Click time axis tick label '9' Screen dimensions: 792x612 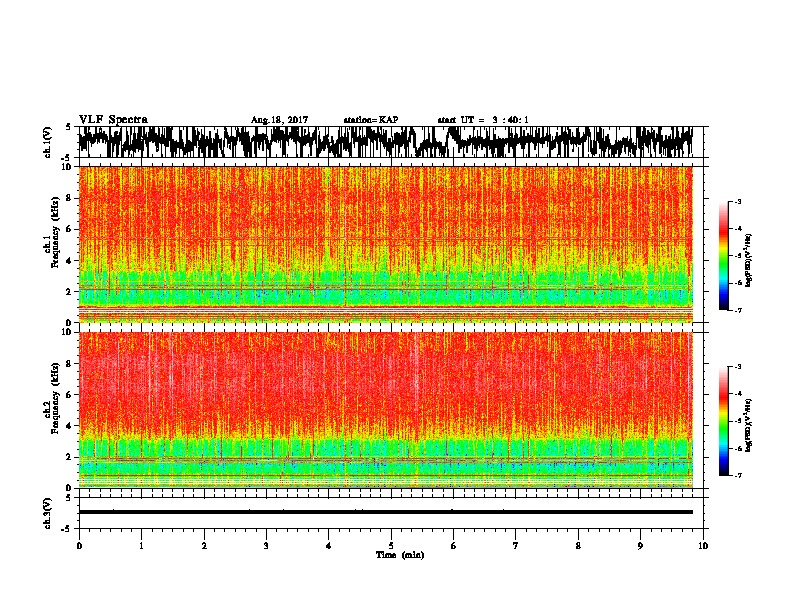coord(640,546)
